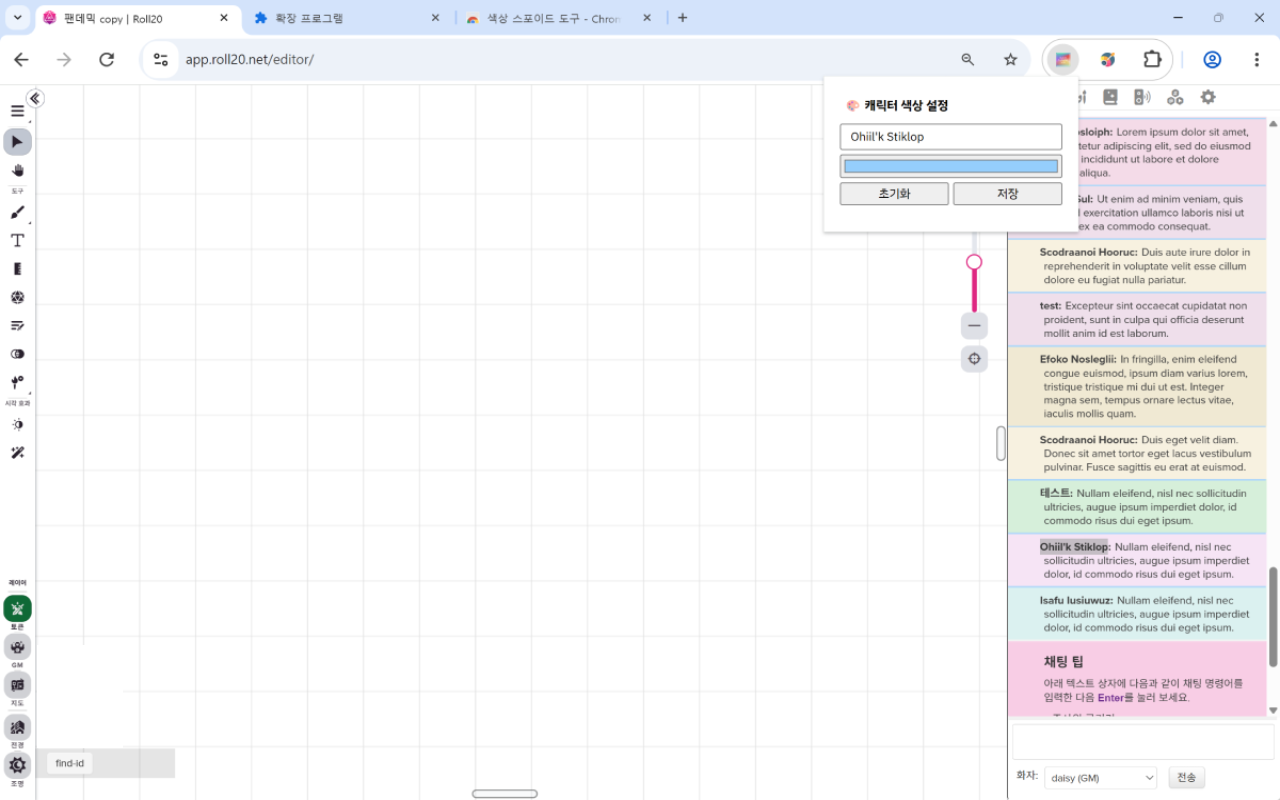Viewport: 1280px width, 800px height.
Task: Reload the current page
Action: (x=107, y=60)
